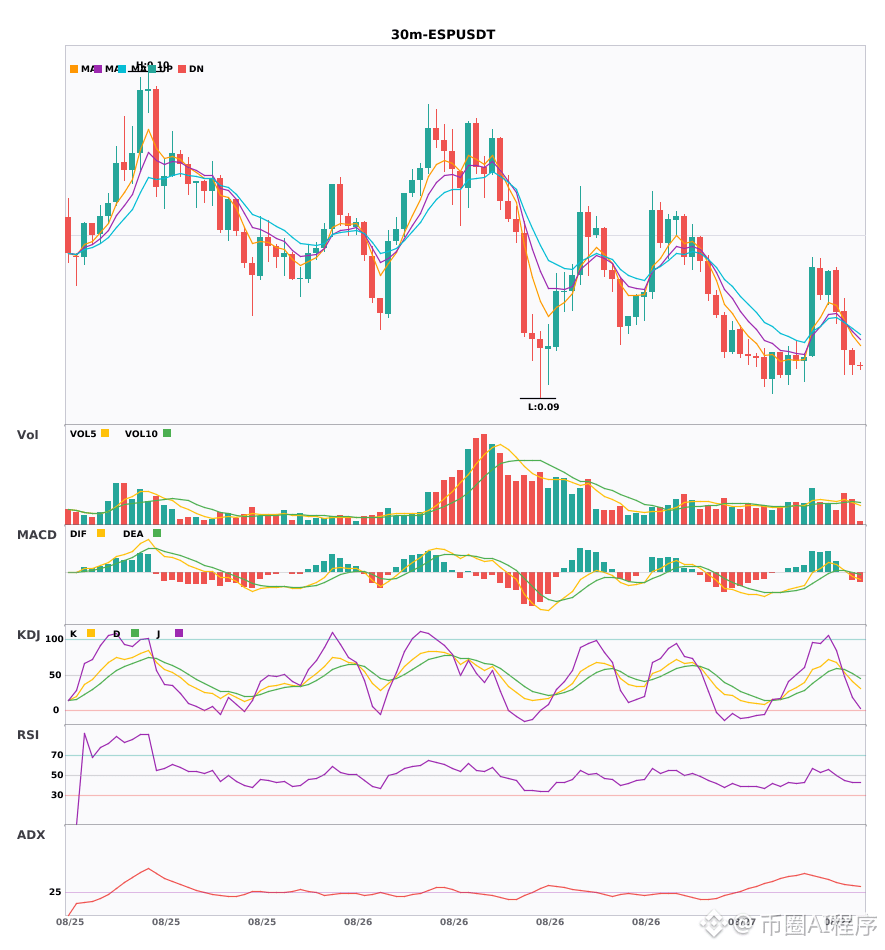The height and width of the screenshot is (950, 885).
Task: Click the cyan MA legend swatch
Action: 122,69
